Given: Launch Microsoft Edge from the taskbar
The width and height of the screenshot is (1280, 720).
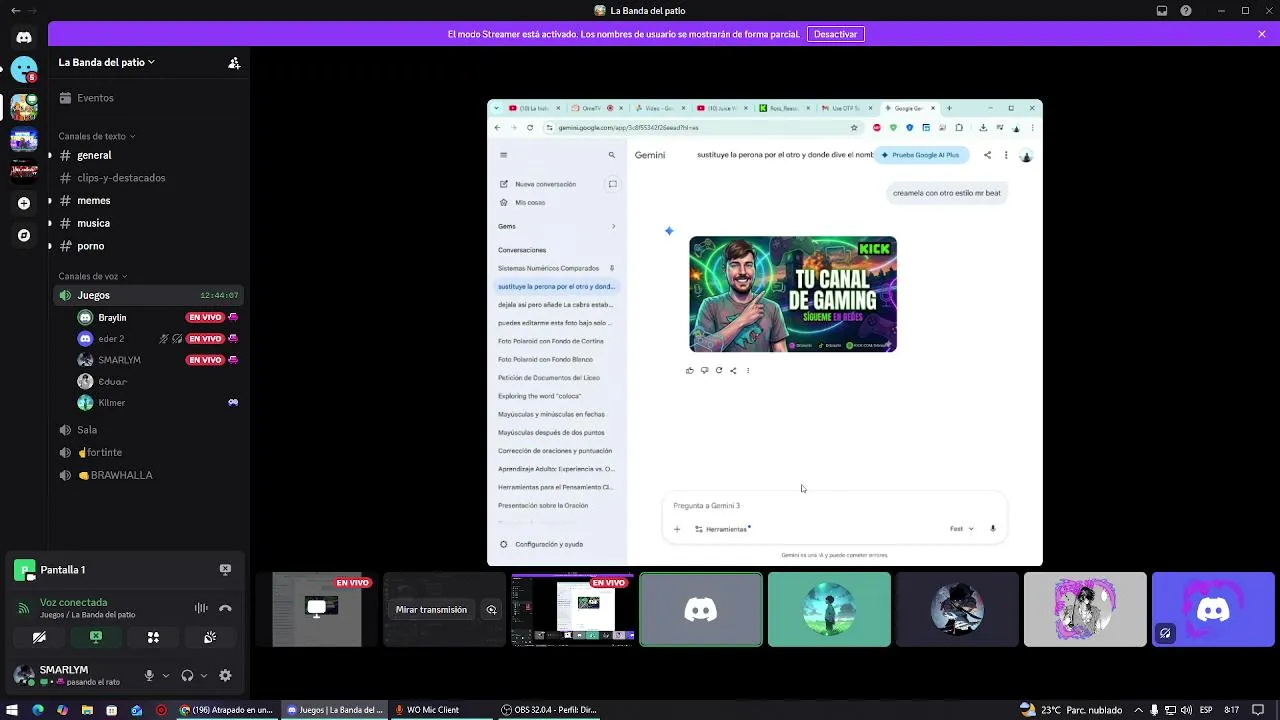Looking at the screenshot, I should pos(37,710).
